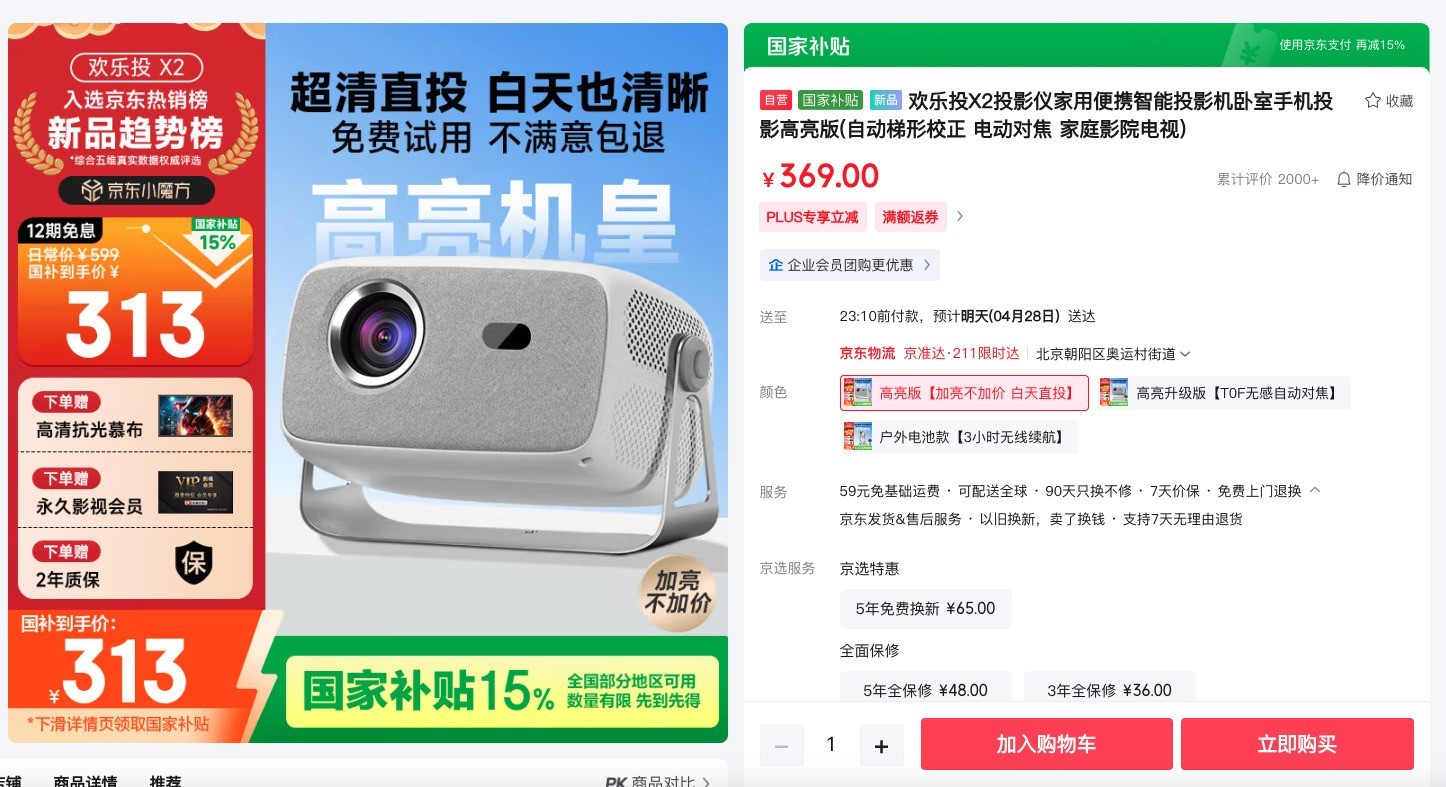Choose 5年免费换新 ¥65.00 service

(925, 608)
